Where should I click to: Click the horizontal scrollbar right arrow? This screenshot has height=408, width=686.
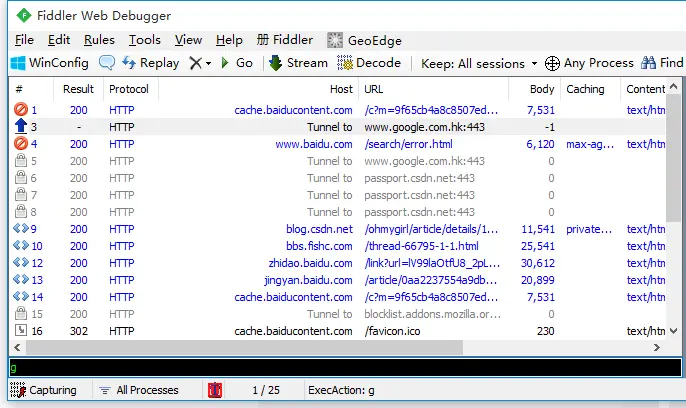pyautogui.click(x=657, y=348)
